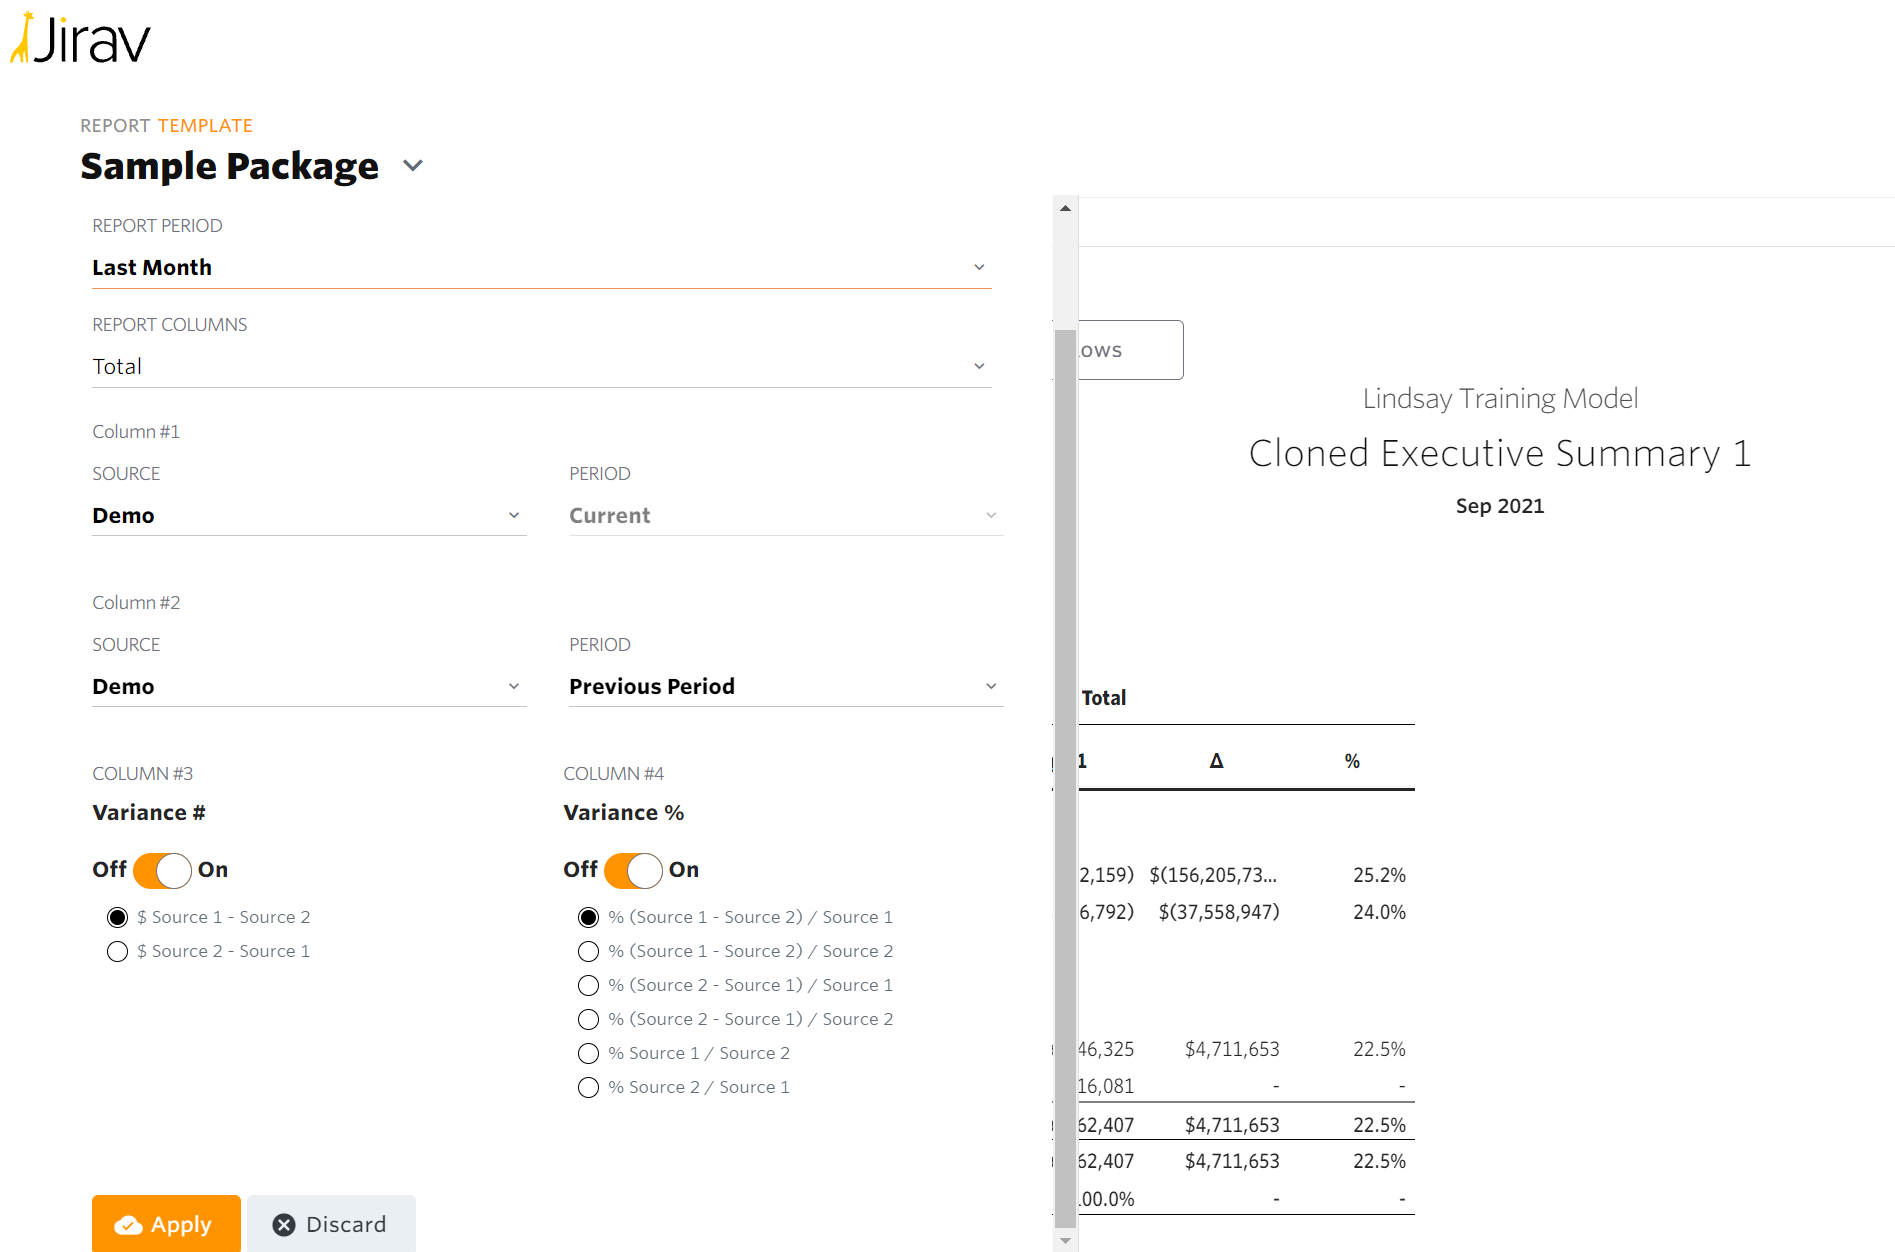The image size is (1895, 1252).
Task: Toggle the Variance # switch
Action: tap(162, 870)
